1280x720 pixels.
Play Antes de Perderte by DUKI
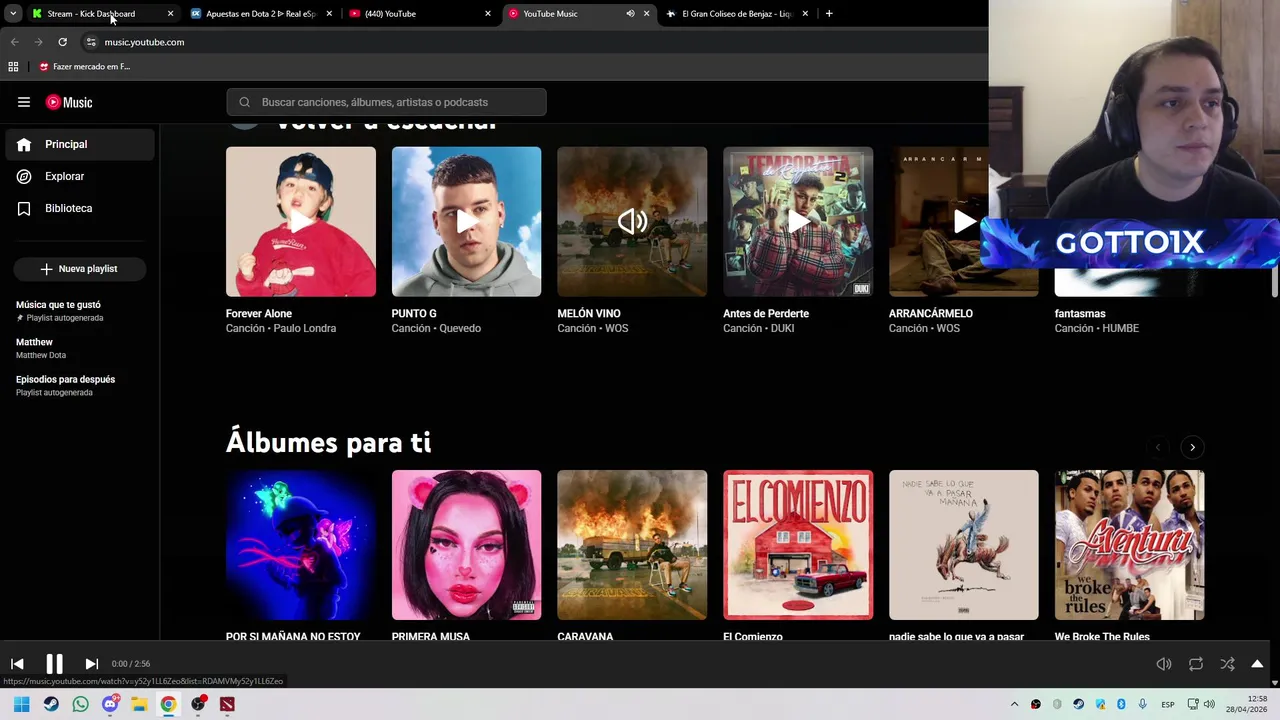point(798,222)
